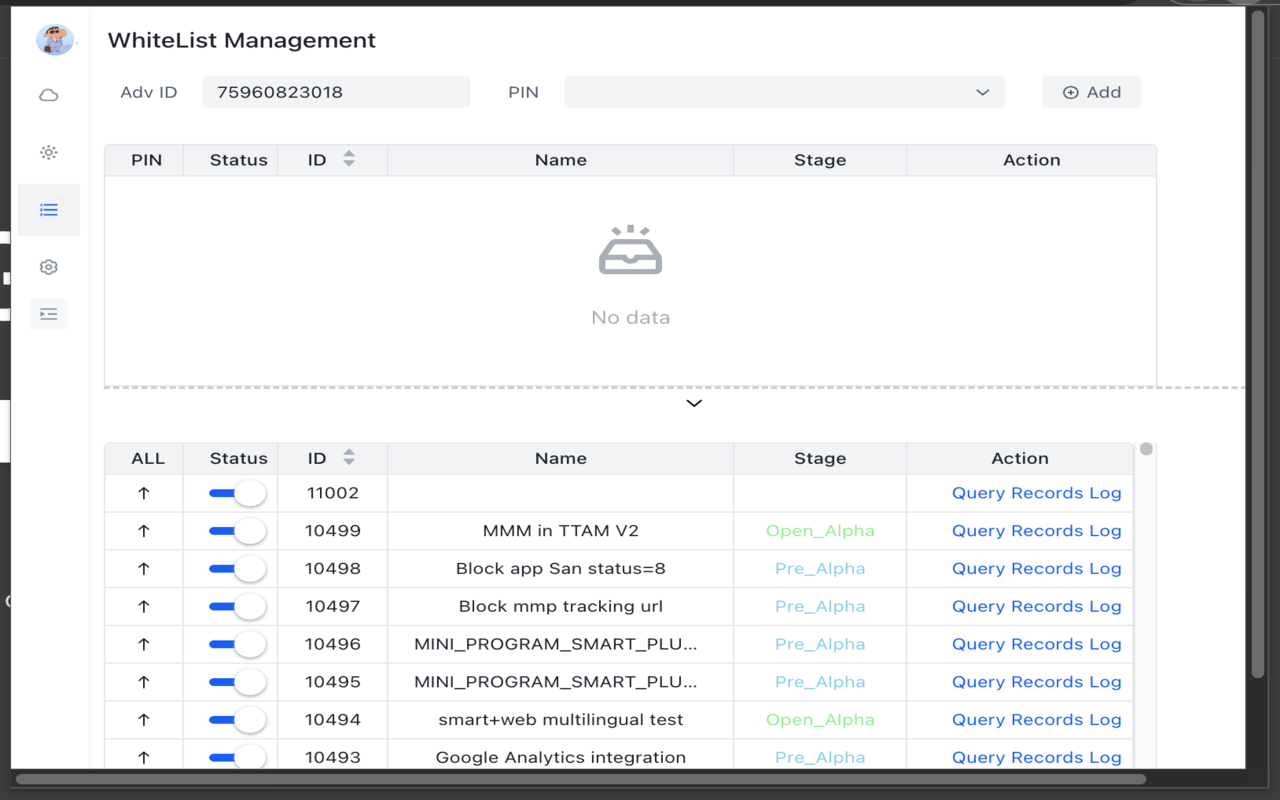Image resolution: width=1280 pixels, height=800 pixels.
Task: Open the user avatar at sidebar top
Action: click(55, 39)
